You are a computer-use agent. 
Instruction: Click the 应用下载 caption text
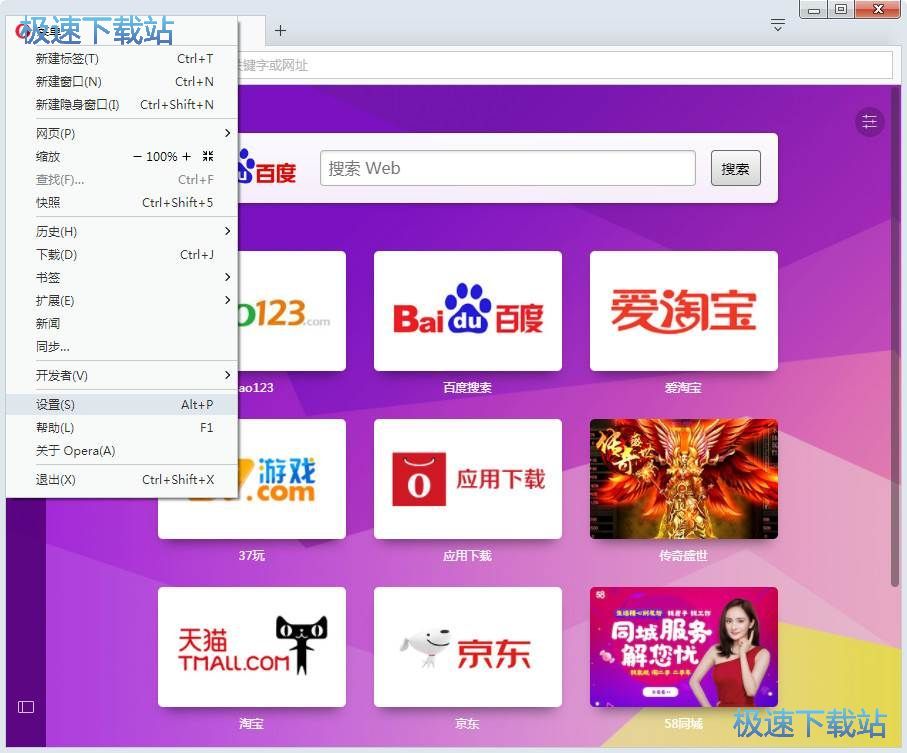pos(467,556)
